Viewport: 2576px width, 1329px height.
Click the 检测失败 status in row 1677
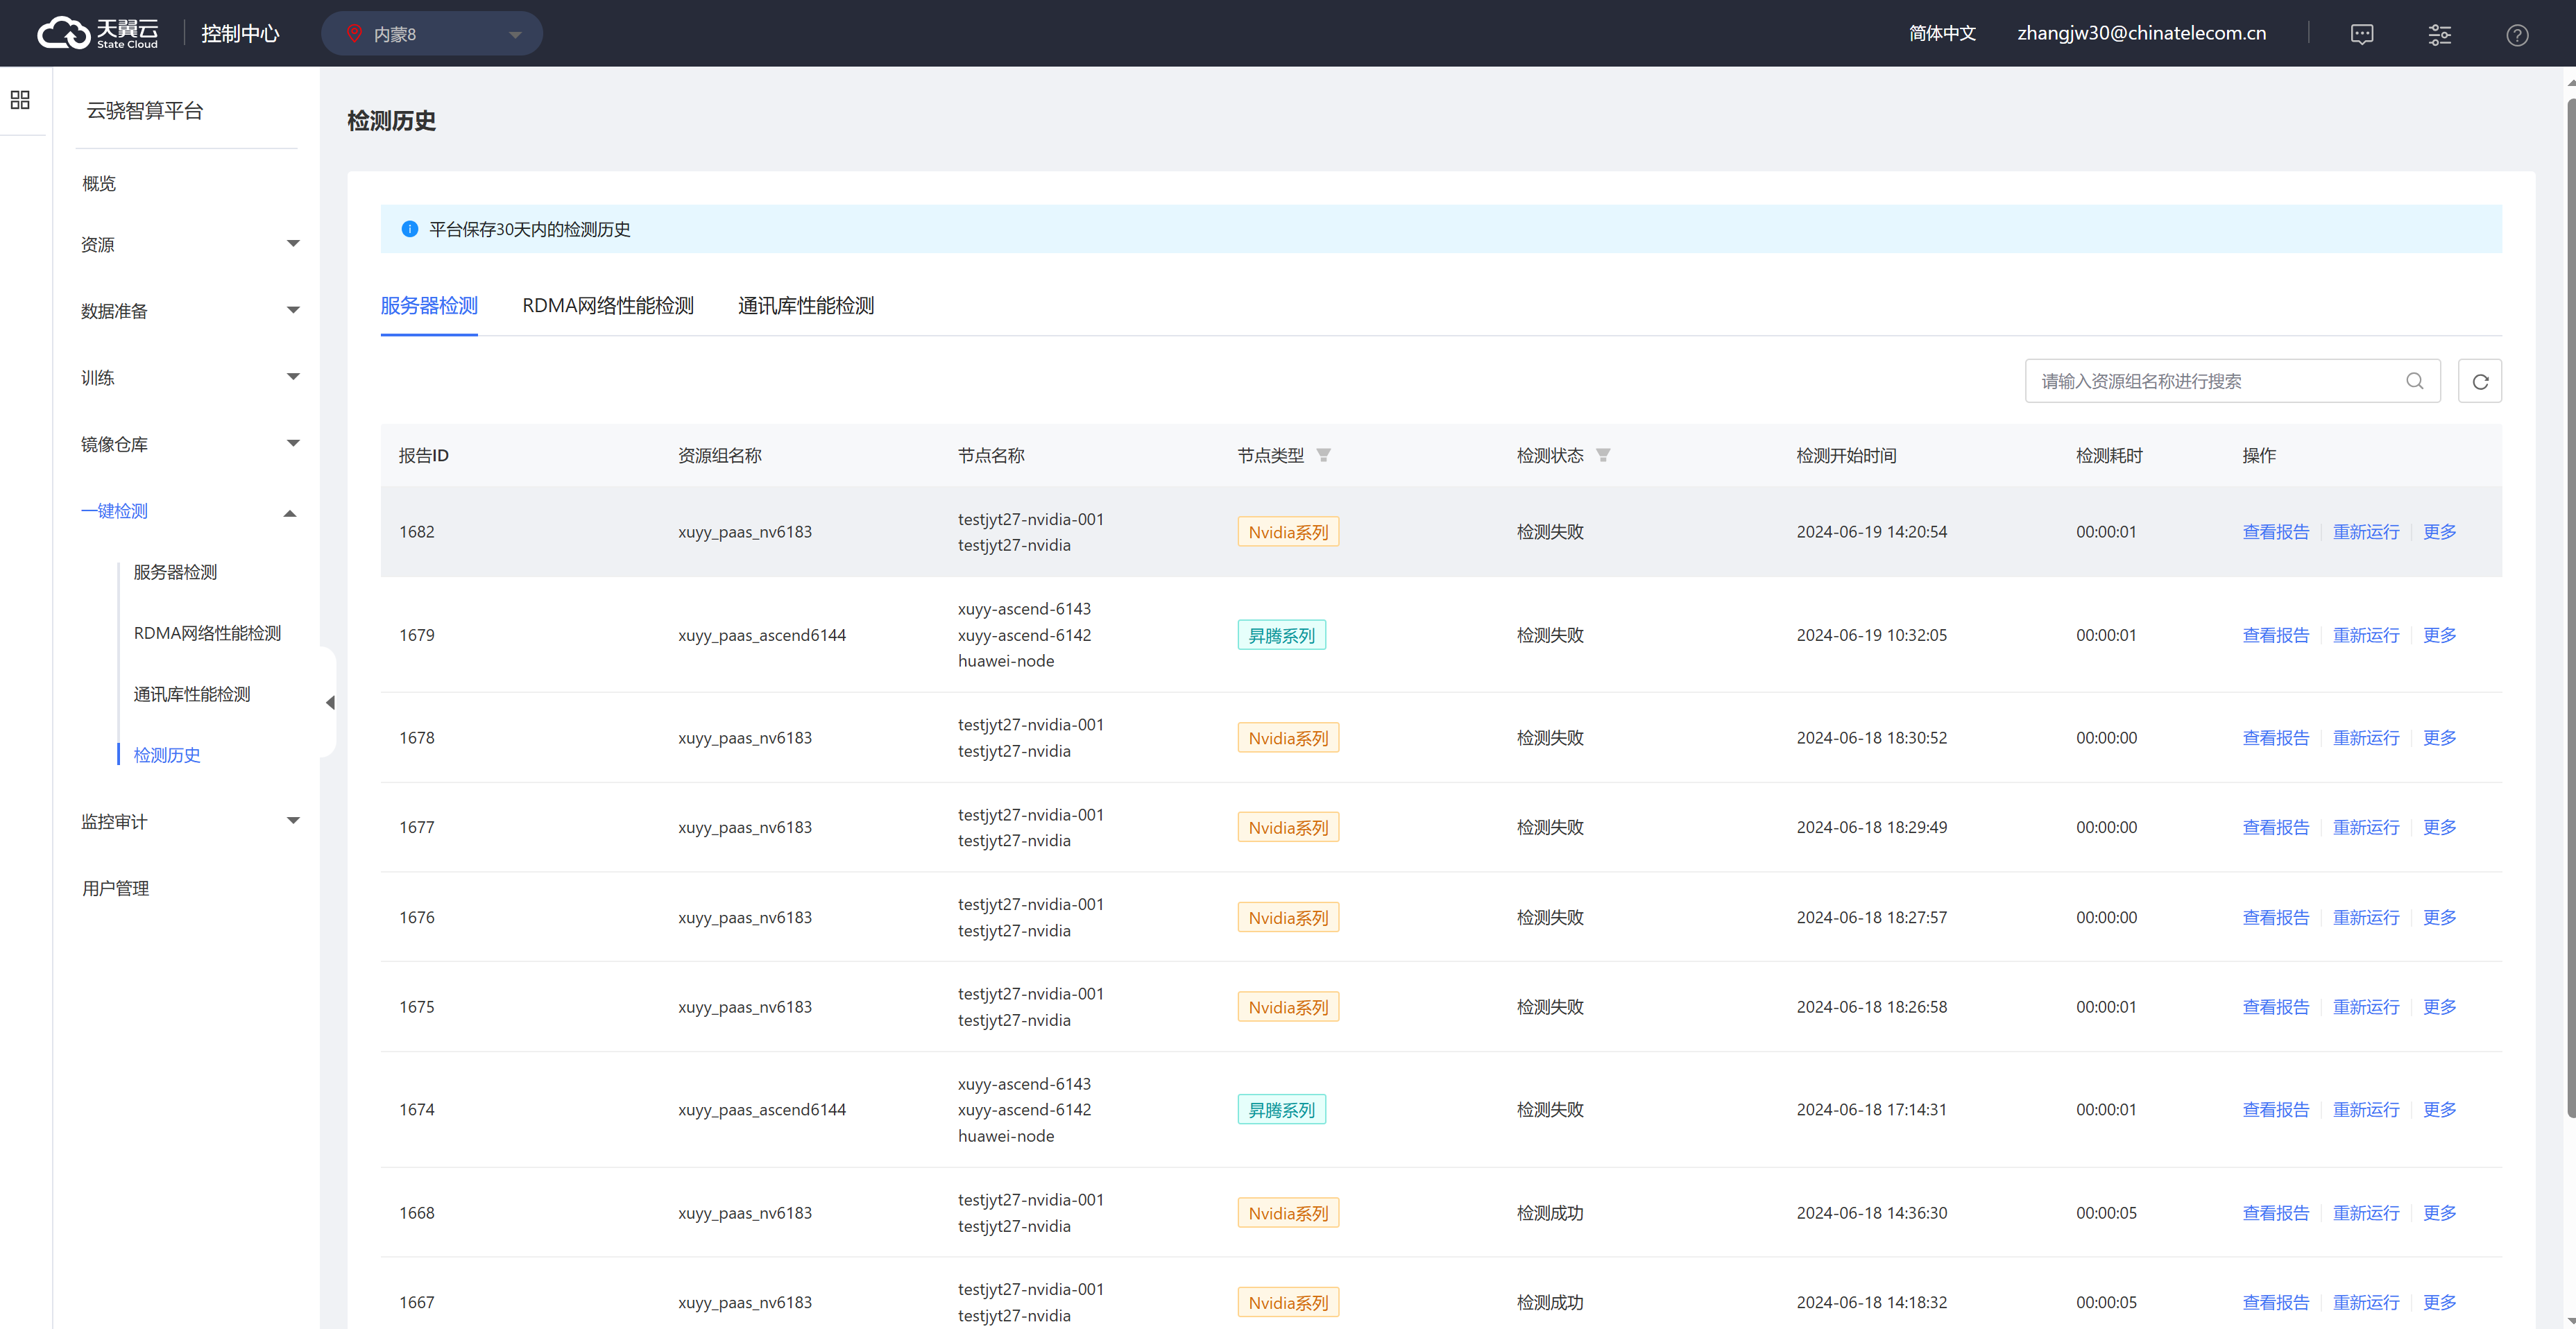(1550, 827)
